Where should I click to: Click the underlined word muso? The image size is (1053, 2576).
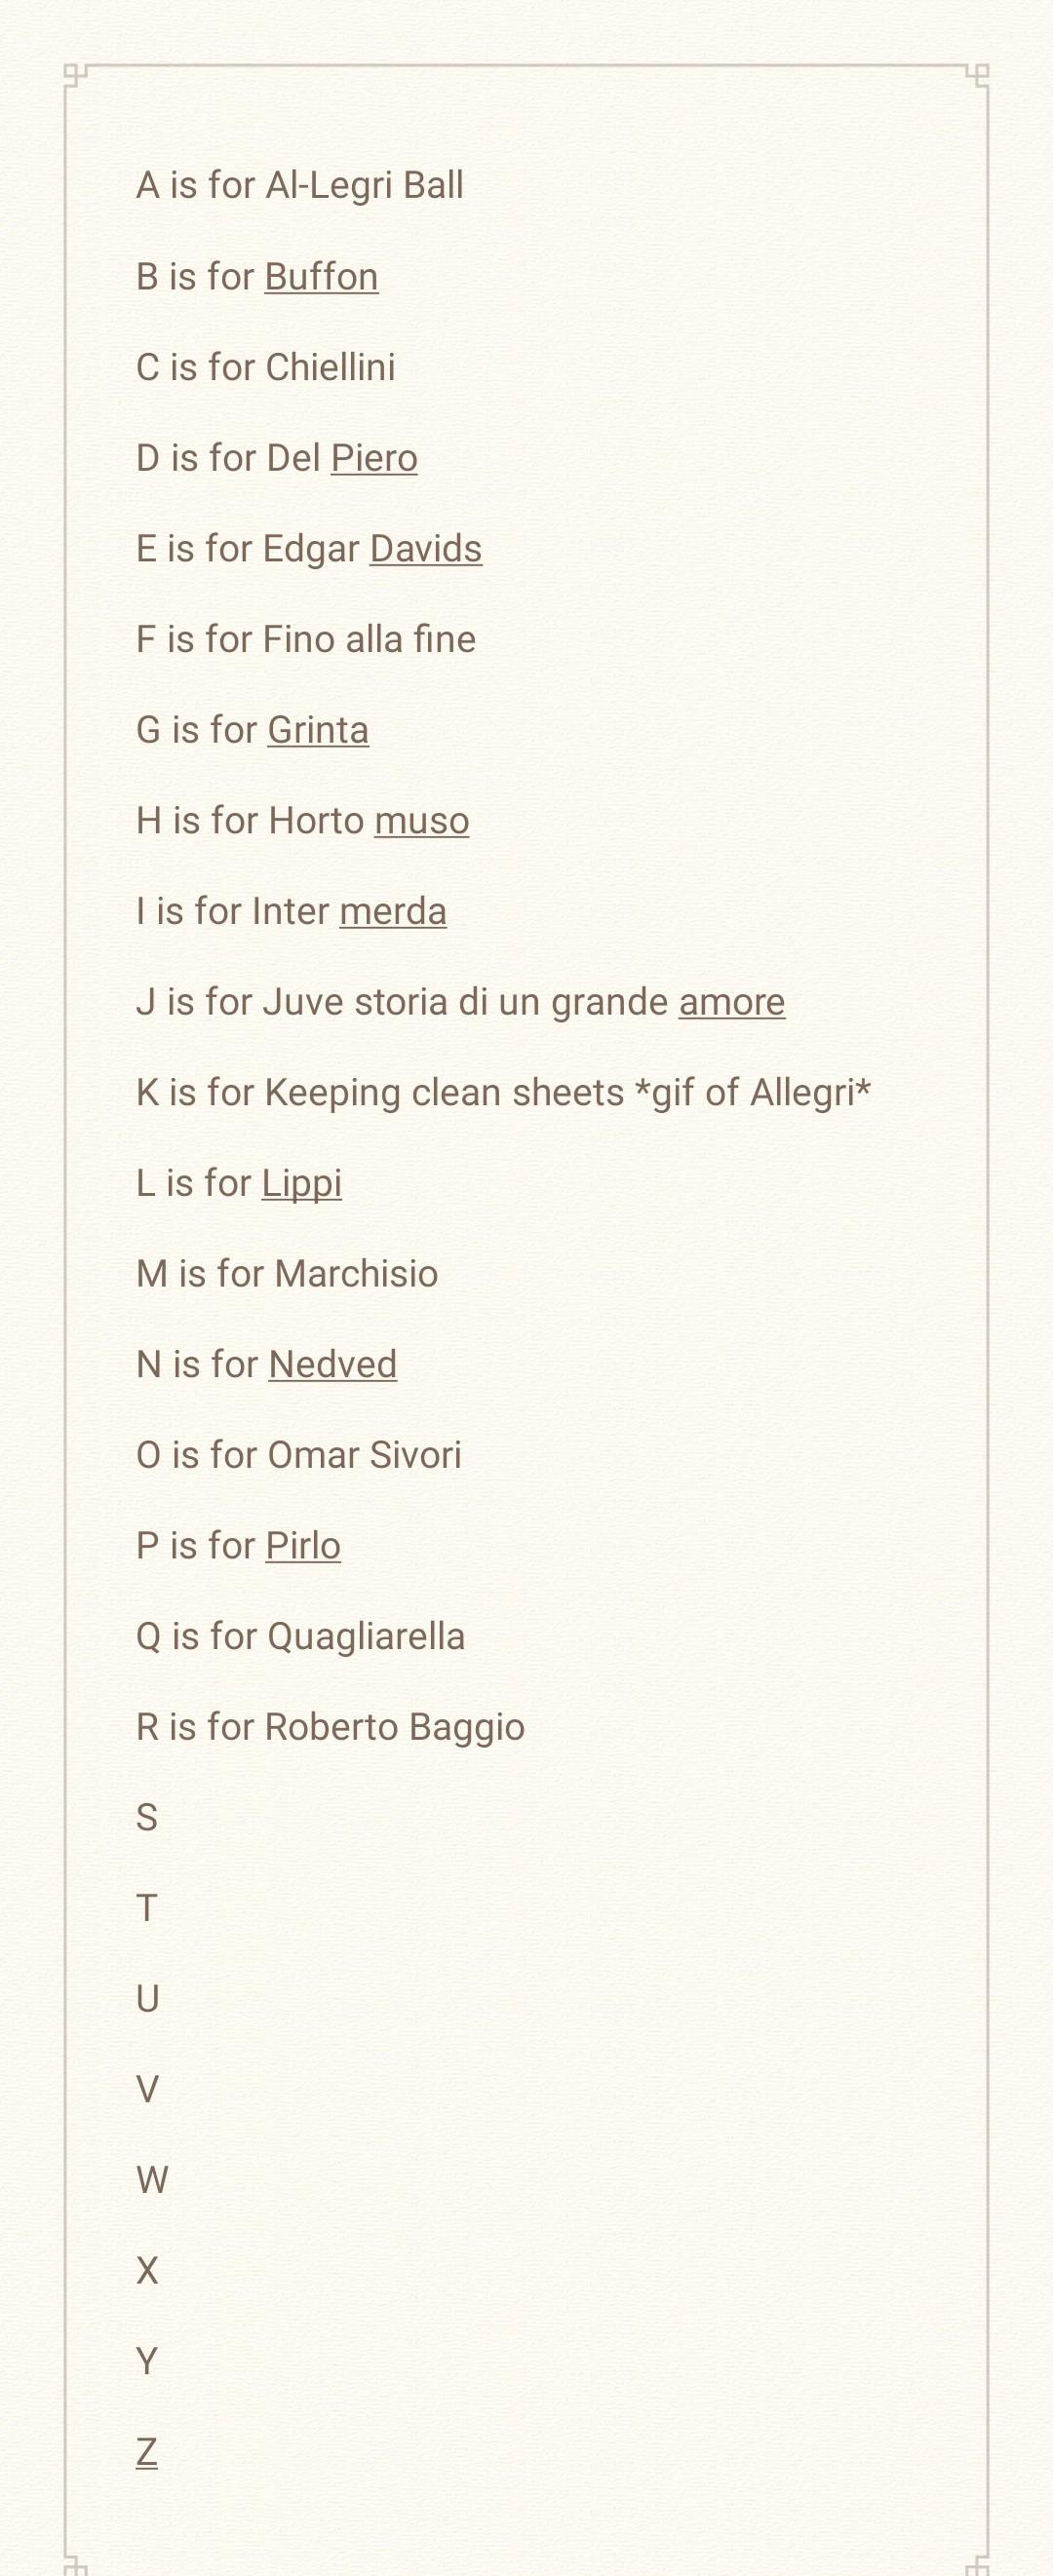click(422, 821)
